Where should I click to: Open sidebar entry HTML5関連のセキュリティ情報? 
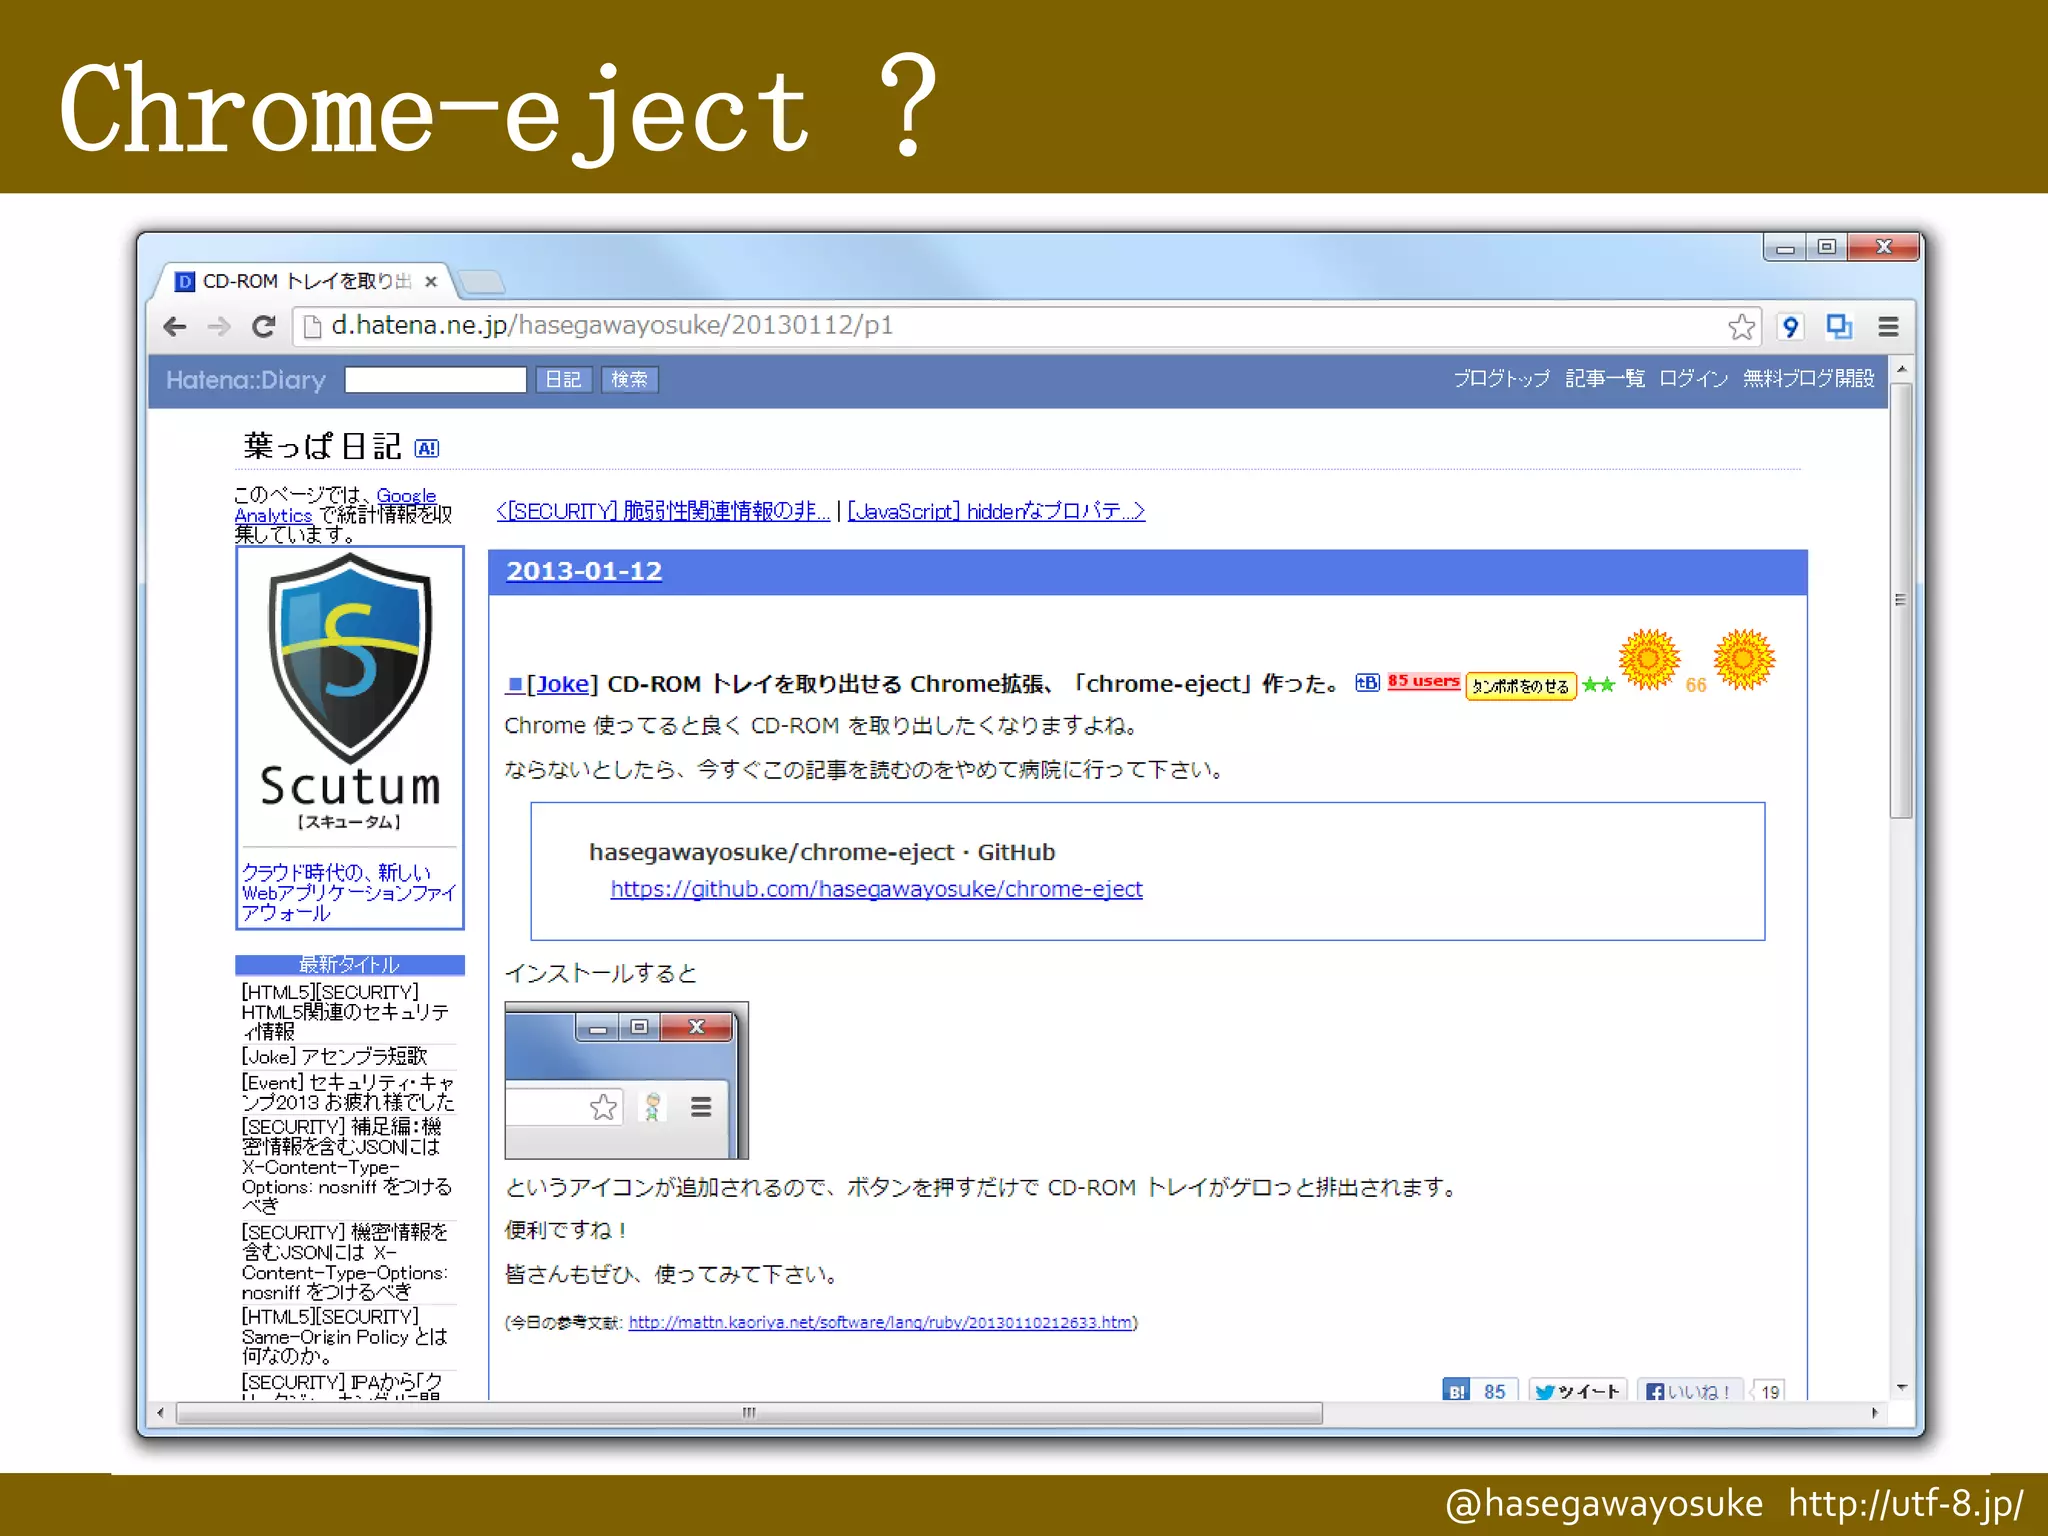point(345,1011)
